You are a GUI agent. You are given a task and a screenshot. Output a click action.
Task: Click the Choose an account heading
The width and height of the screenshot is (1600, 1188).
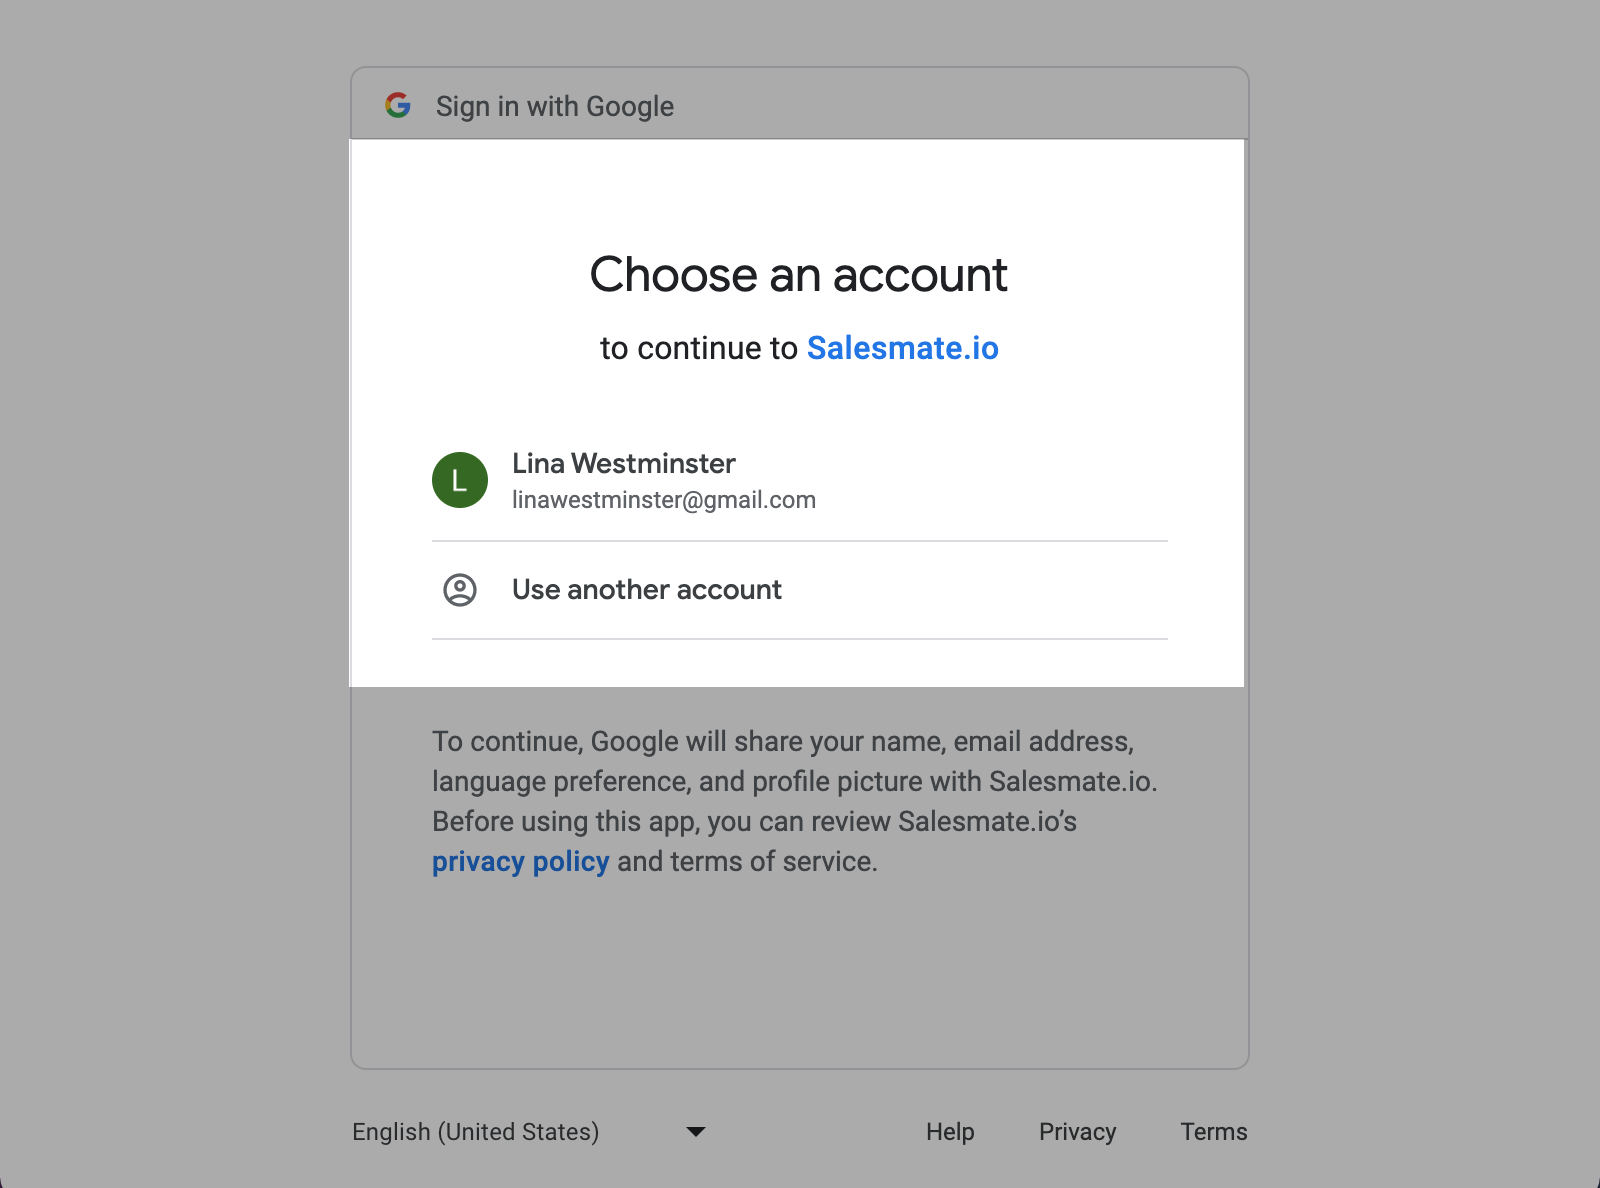pos(799,275)
